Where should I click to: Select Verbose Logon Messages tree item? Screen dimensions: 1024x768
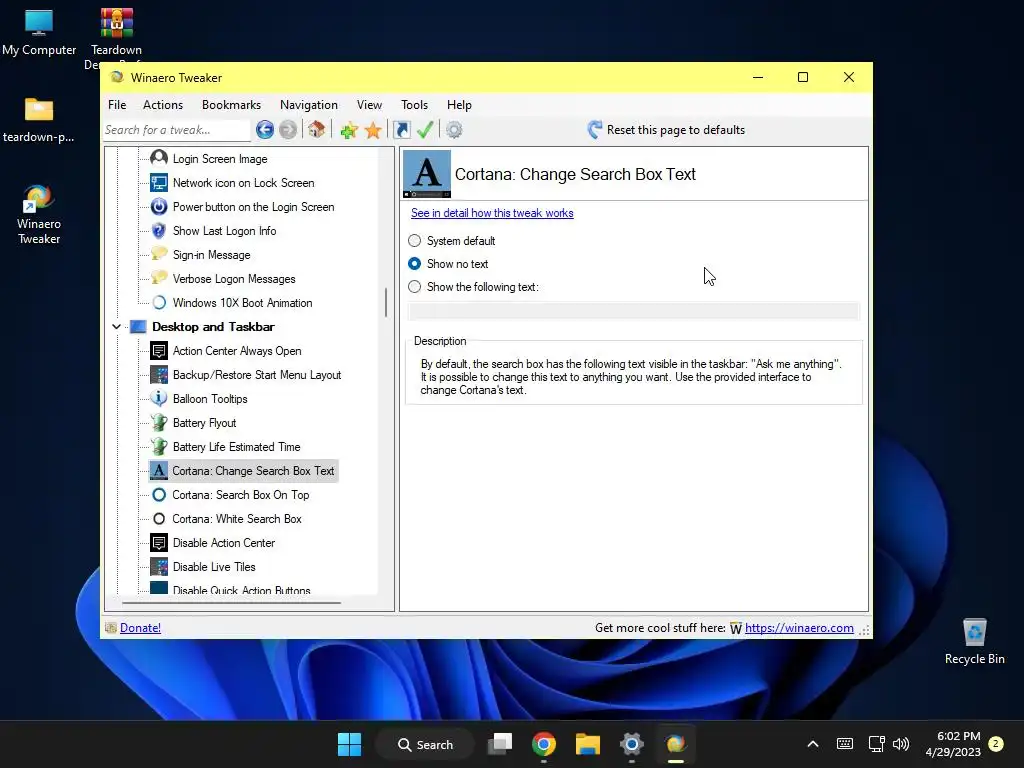click(234, 279)
